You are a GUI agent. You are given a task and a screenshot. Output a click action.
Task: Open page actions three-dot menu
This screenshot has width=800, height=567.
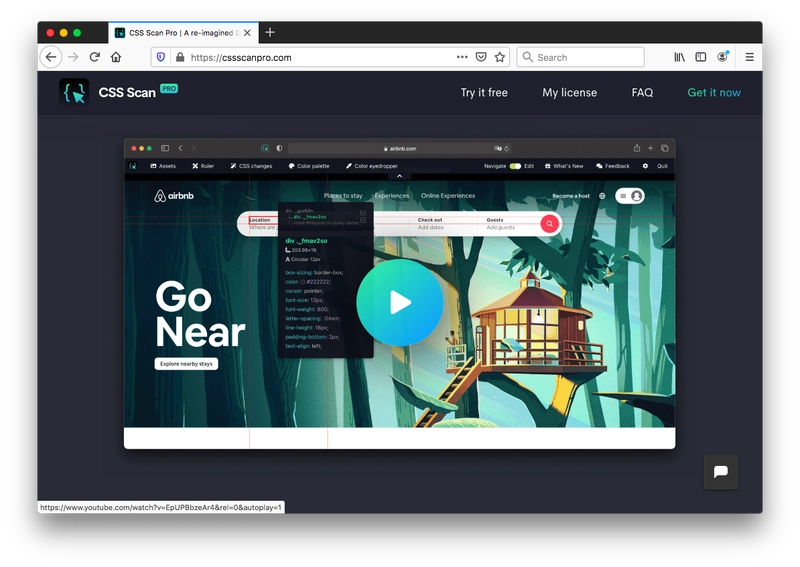click(462, 57)
